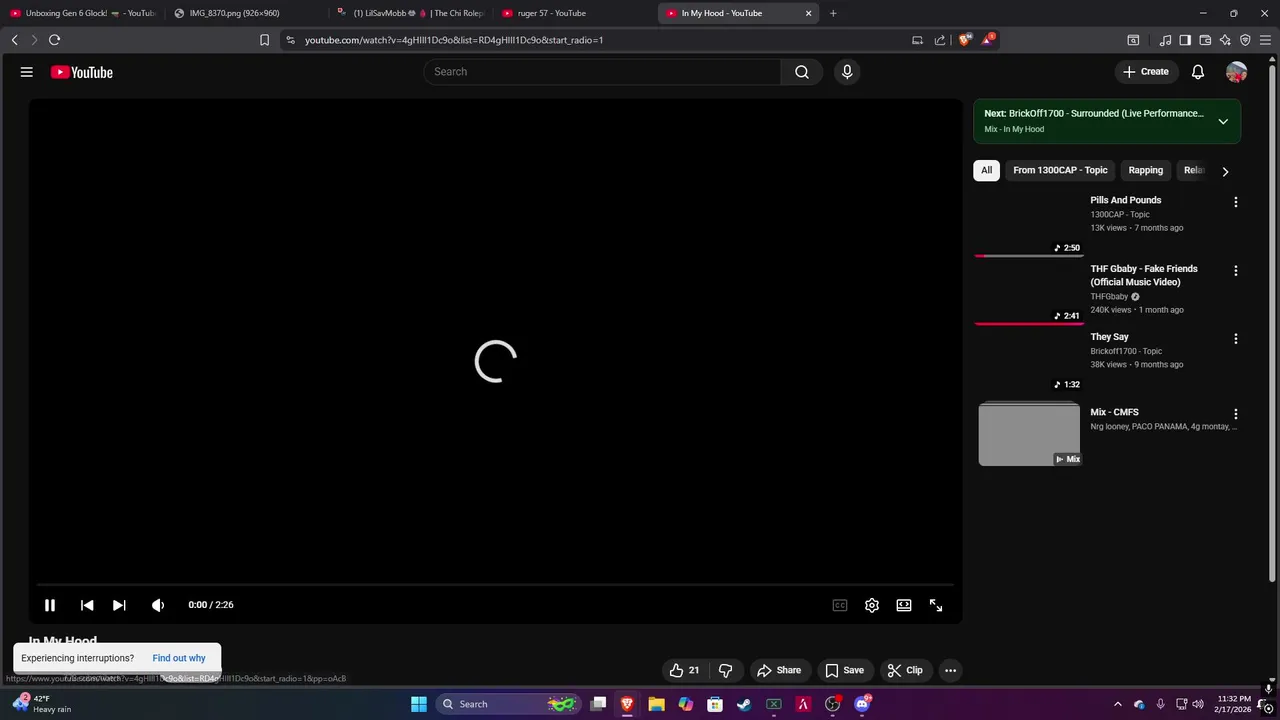Mute the video with the volume icon

158,605
